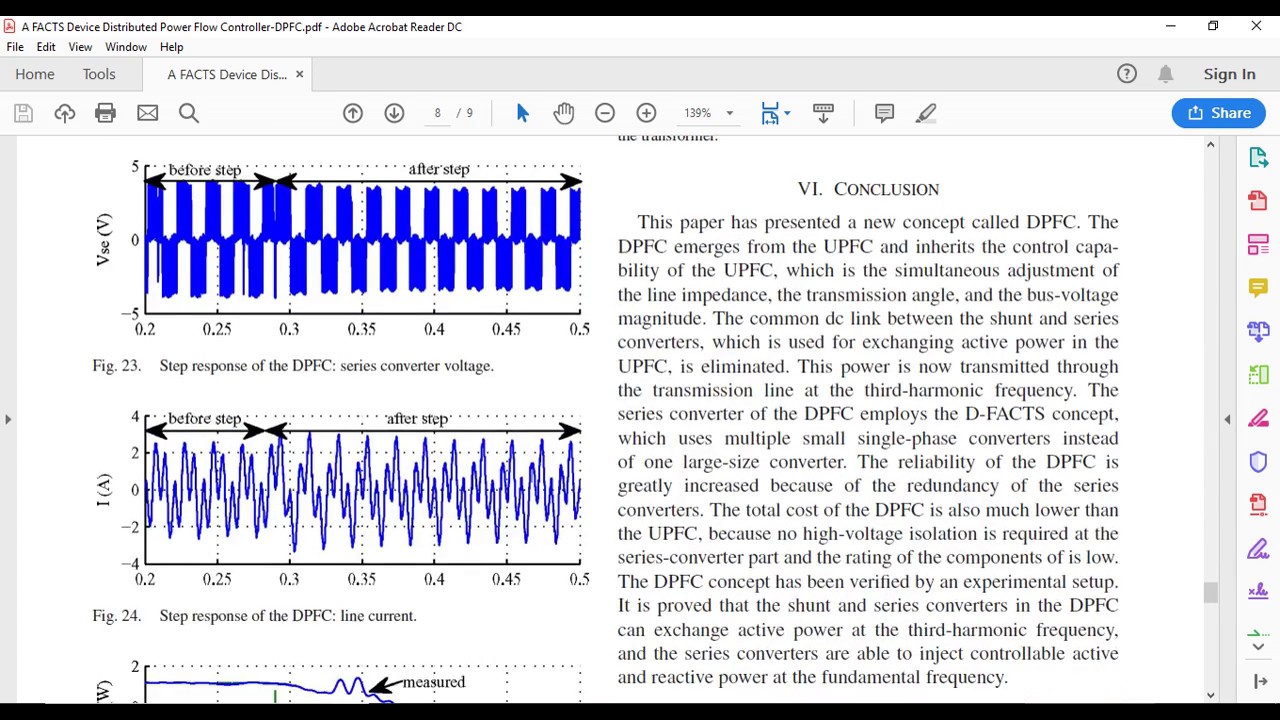1280x720 pixels.
Task: Show more tools chevron in sidebar
Action: click(x=1258, y=647)
